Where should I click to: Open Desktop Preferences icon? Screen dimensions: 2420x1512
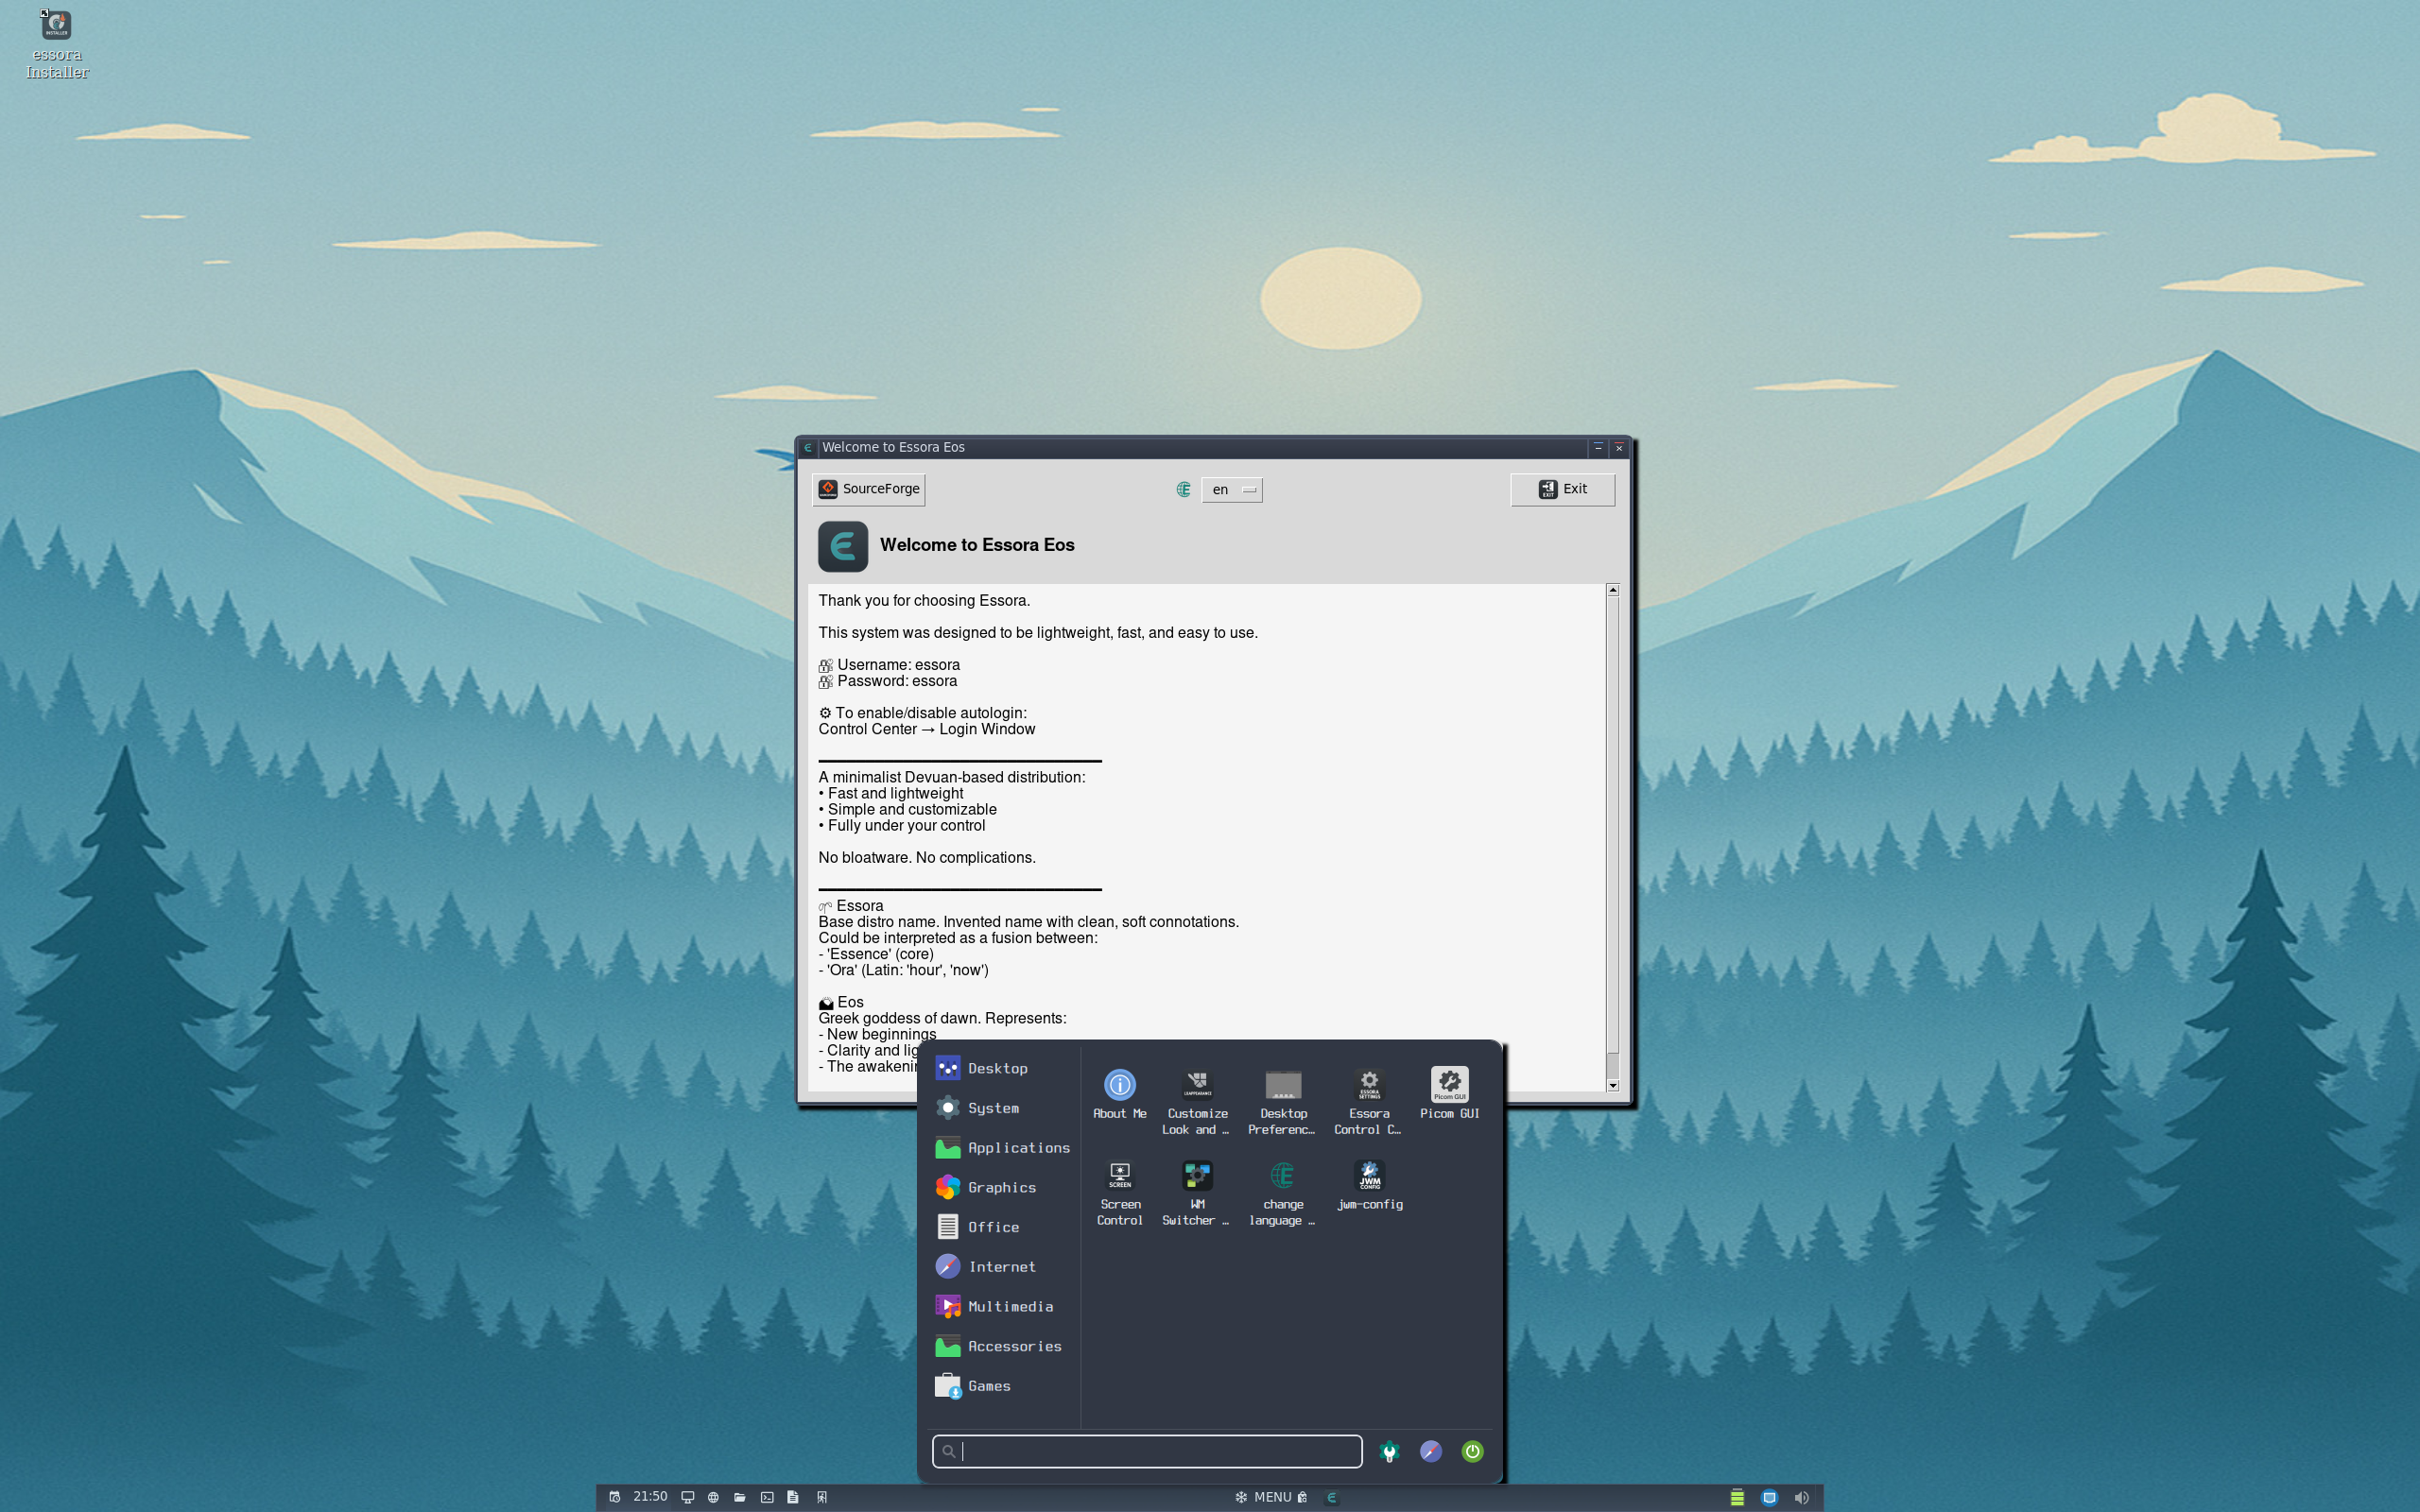(1283, 1102)
